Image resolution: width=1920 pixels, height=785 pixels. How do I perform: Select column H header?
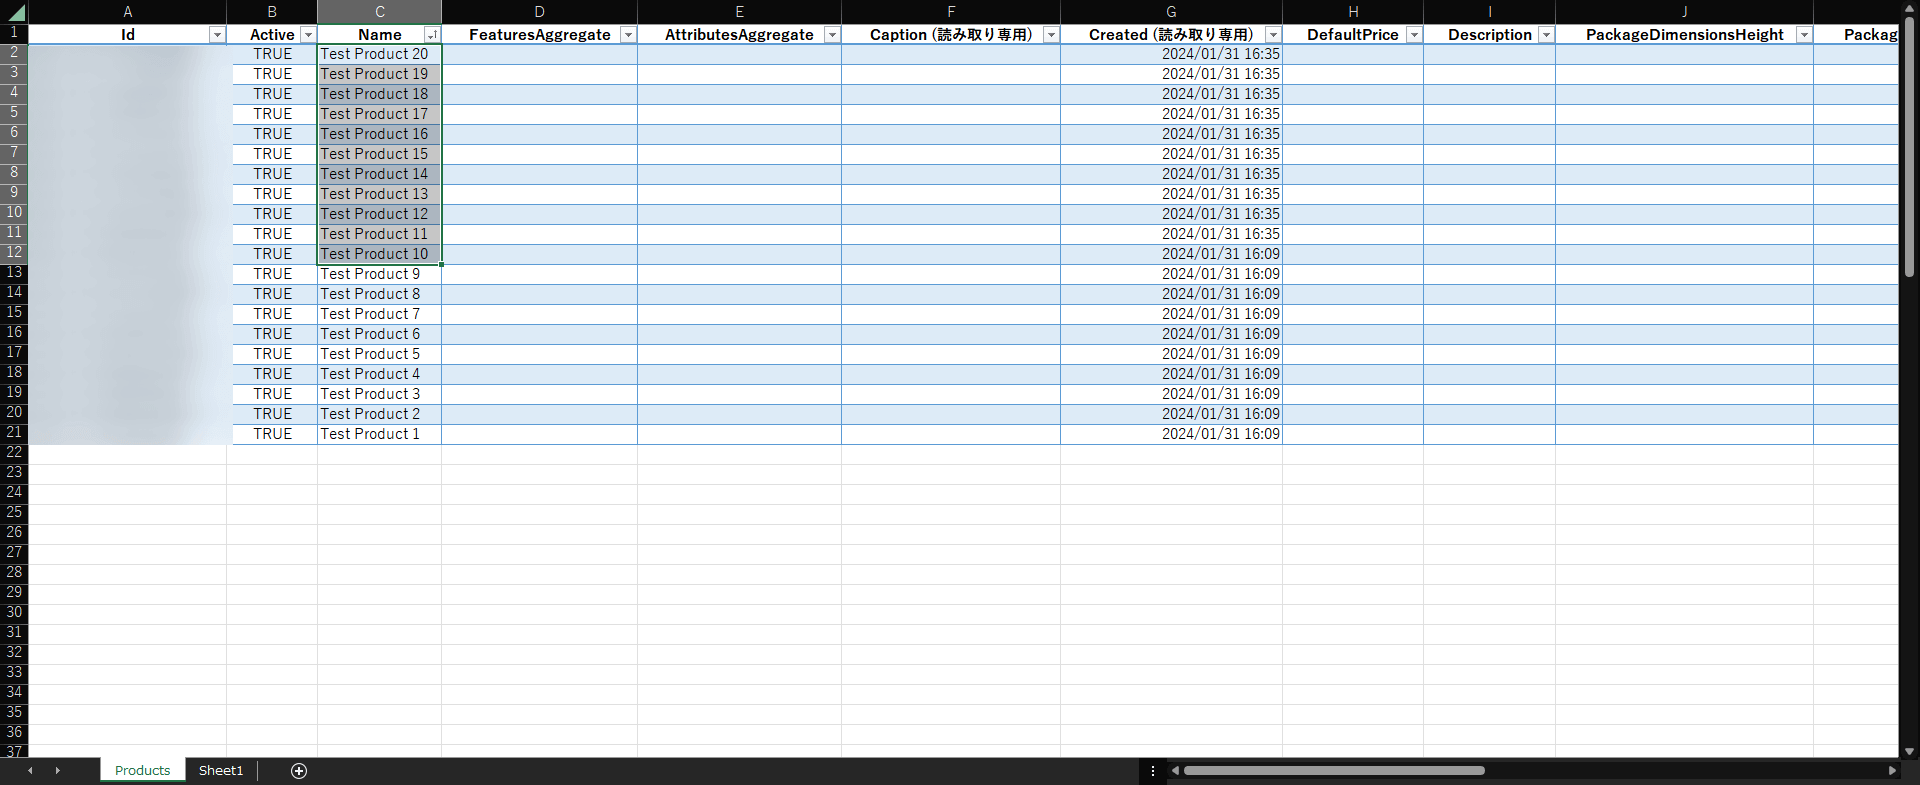coord(1353,12)
